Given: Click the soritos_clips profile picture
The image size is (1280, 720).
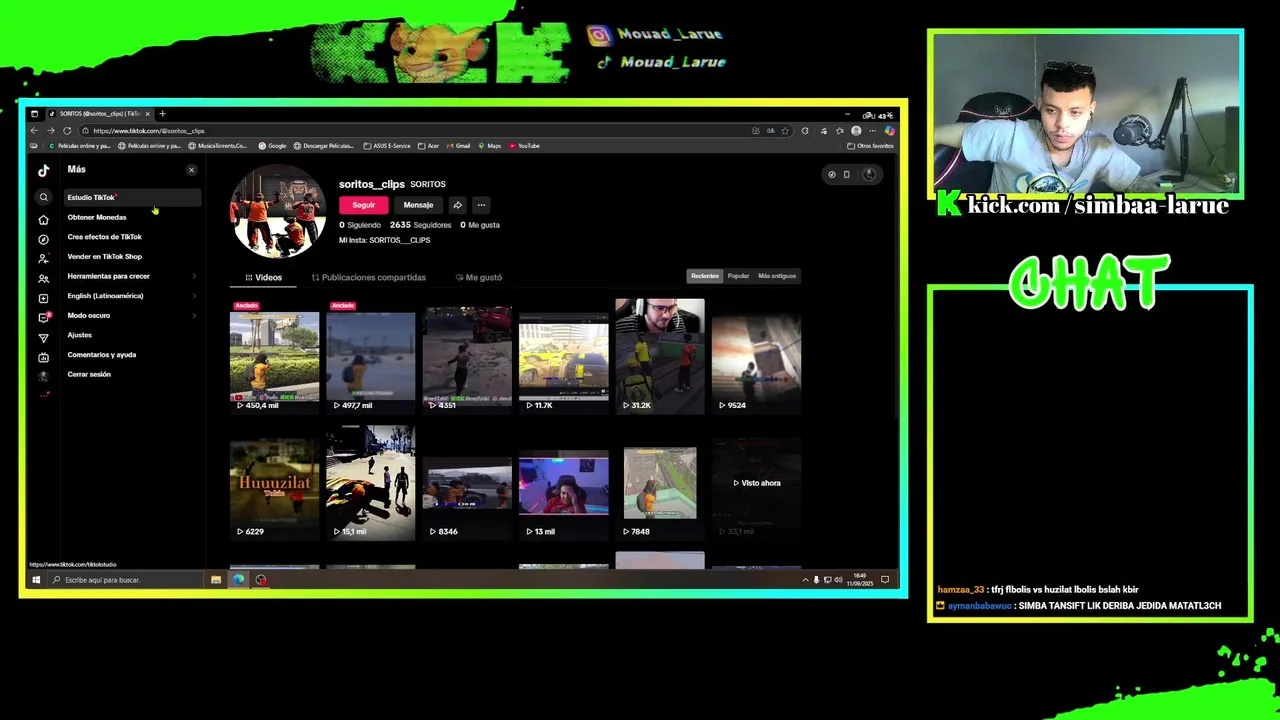Looking at the screenshot, I should pos(278,212).
